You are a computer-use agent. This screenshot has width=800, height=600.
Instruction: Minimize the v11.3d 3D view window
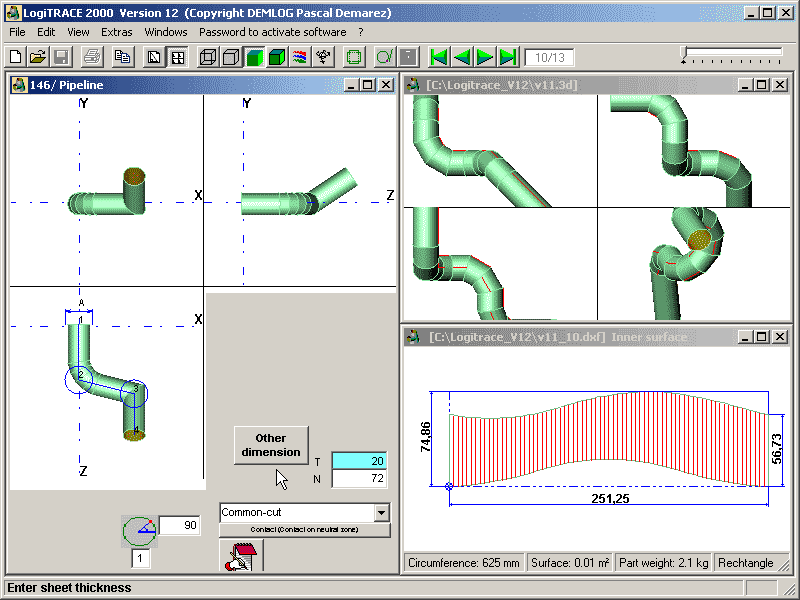(744, 85)
